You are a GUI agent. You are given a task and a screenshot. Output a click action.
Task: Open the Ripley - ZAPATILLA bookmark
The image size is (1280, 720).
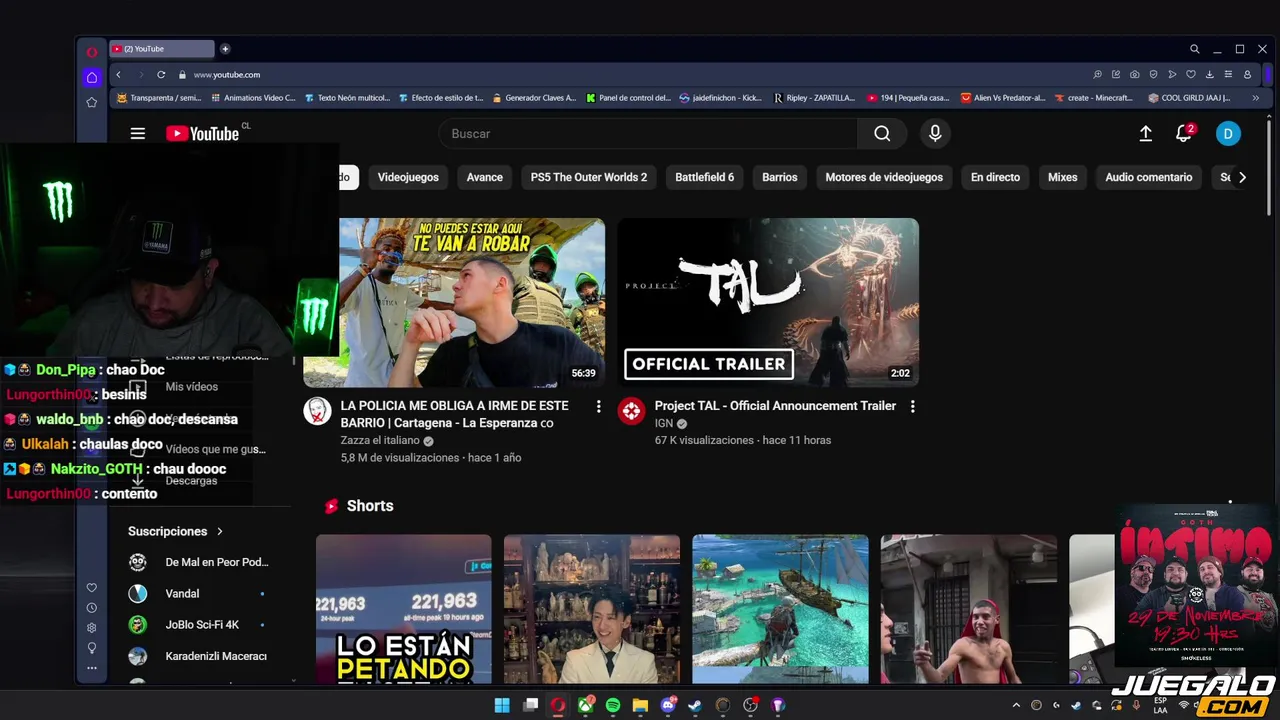[x=814, y=98]
